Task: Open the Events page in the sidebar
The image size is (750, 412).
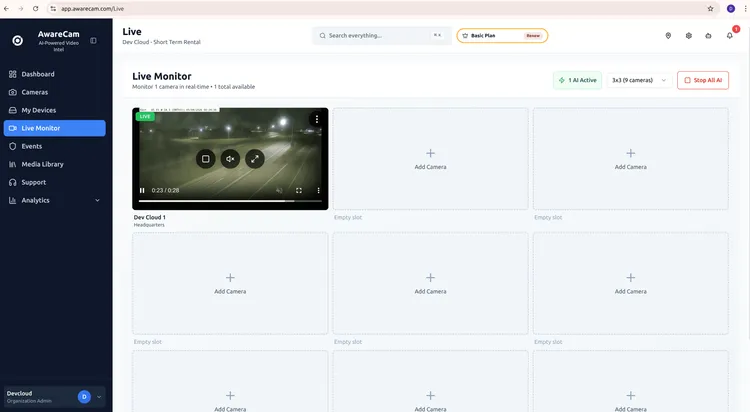Action: point(55,146)
